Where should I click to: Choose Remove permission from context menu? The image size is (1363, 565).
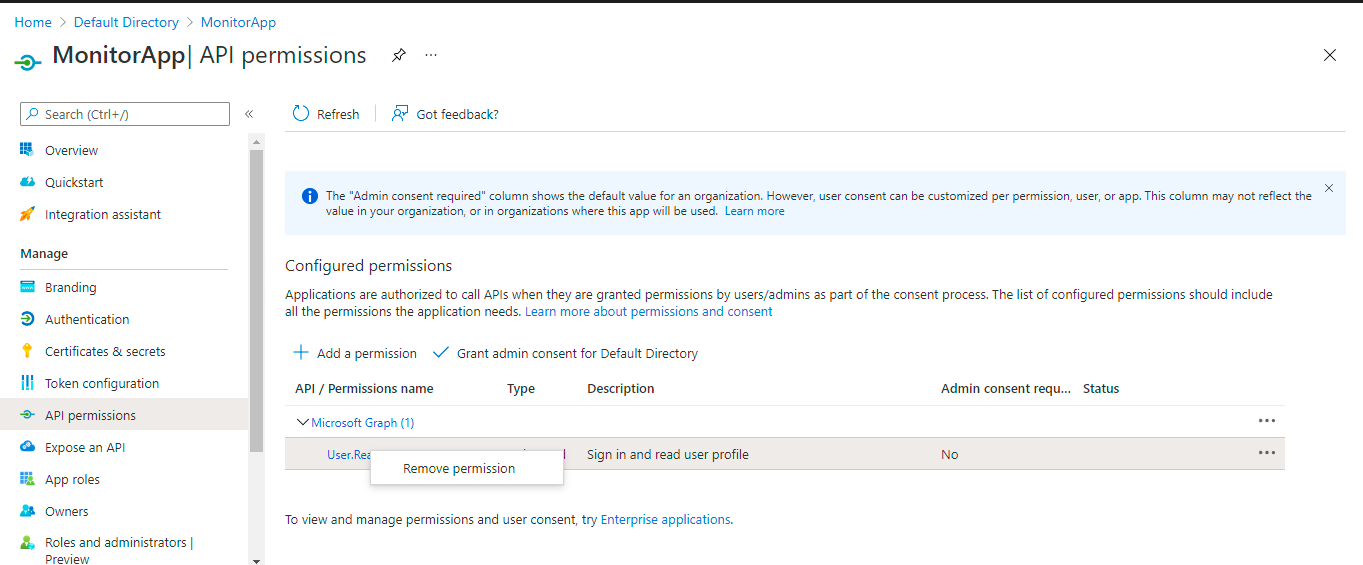tap(467, 468)
